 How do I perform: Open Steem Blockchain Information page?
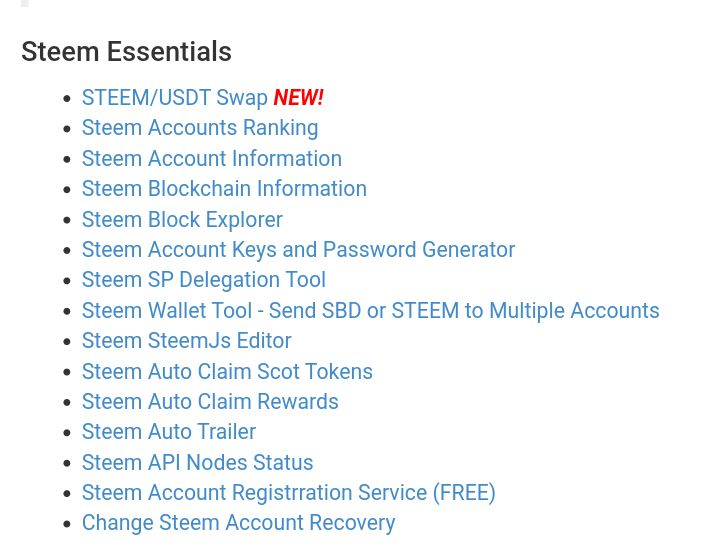tap(224, 189)
